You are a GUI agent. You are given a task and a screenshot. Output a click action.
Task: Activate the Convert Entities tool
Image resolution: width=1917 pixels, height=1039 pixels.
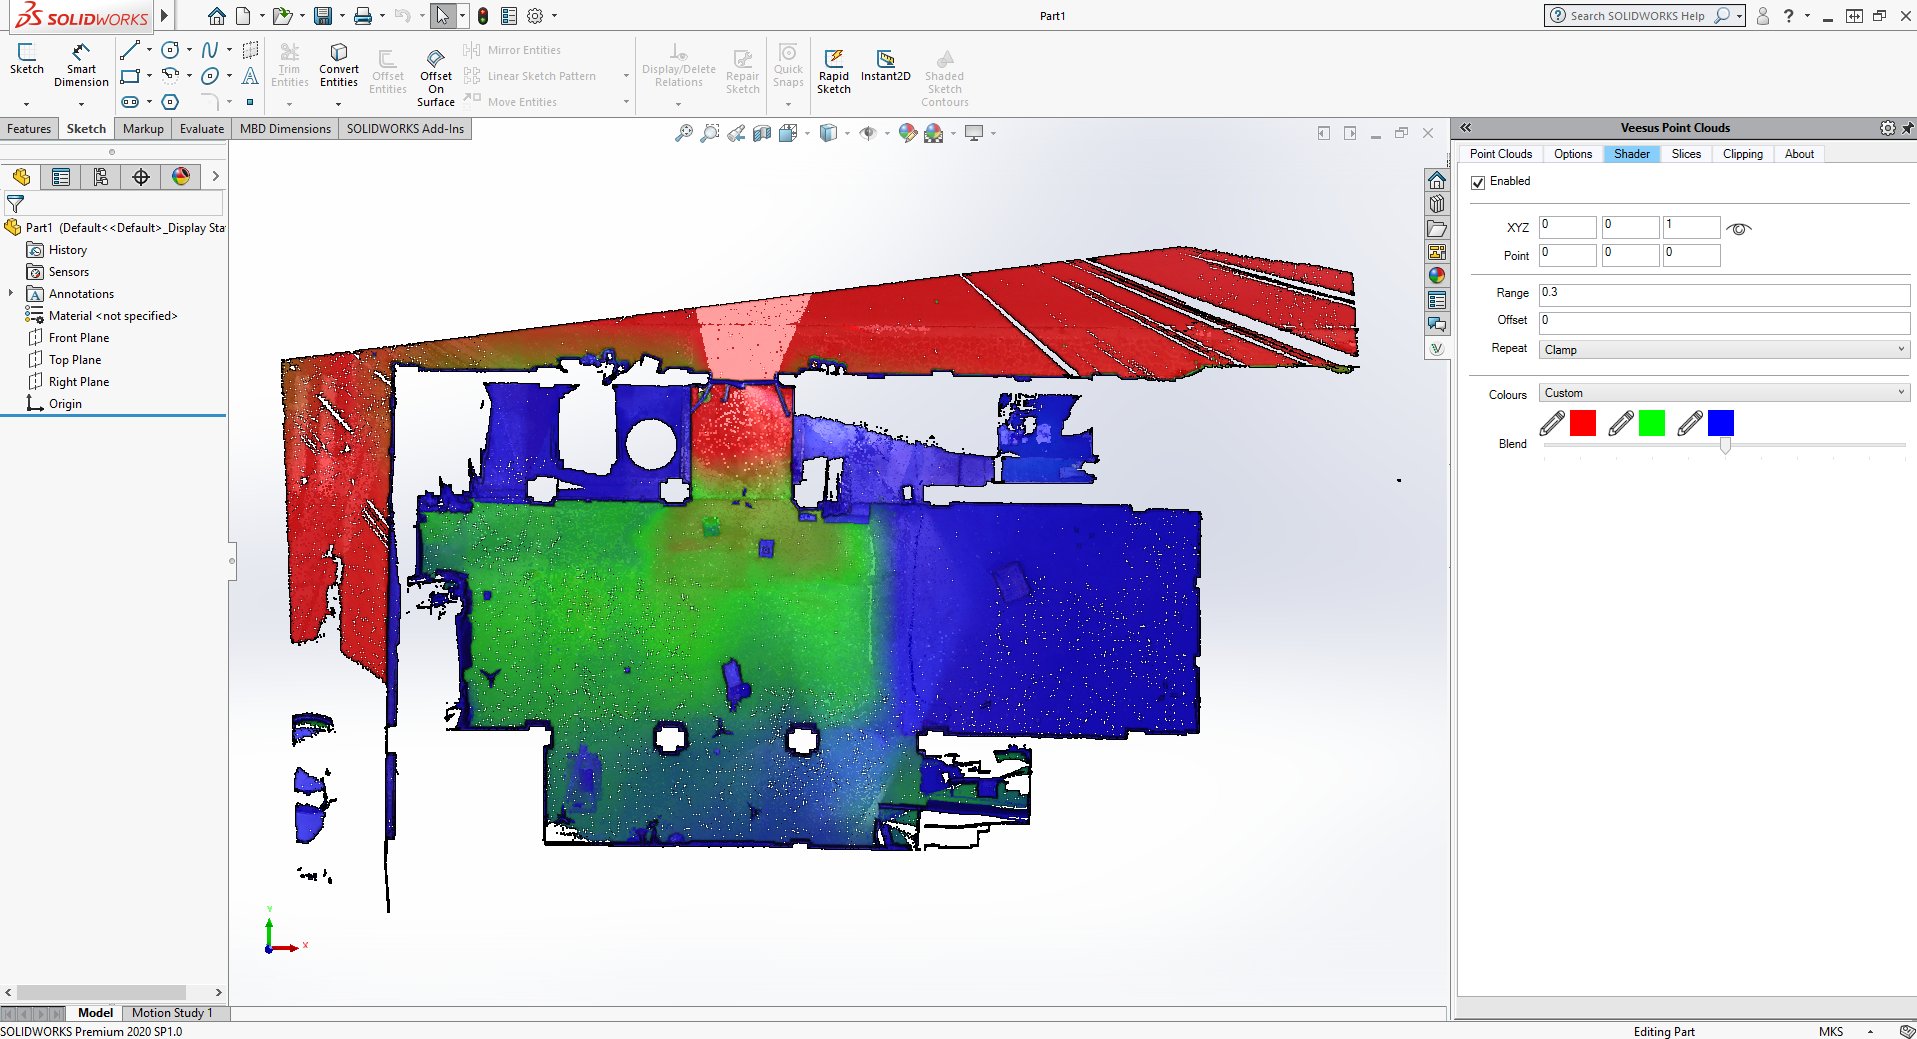338,65
